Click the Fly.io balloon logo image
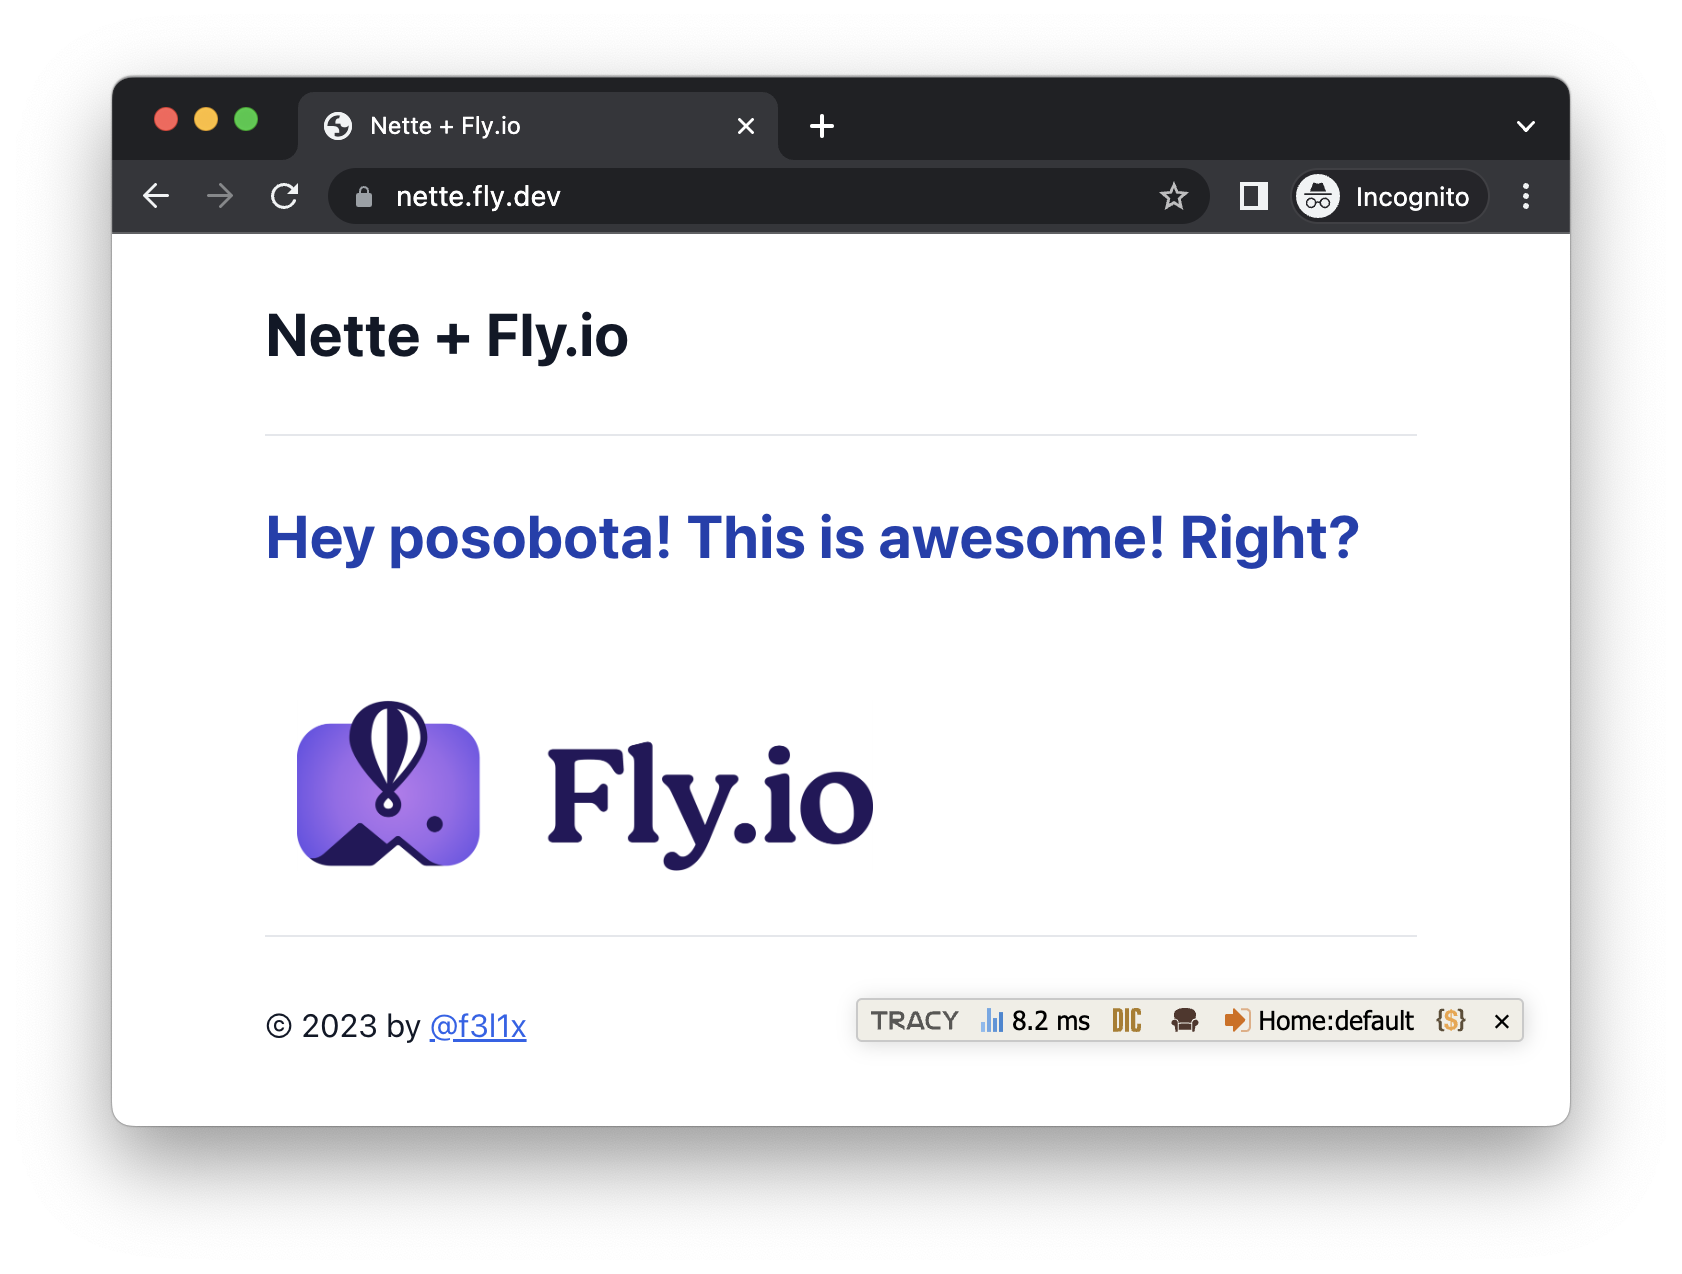 (x=585, y=786)
